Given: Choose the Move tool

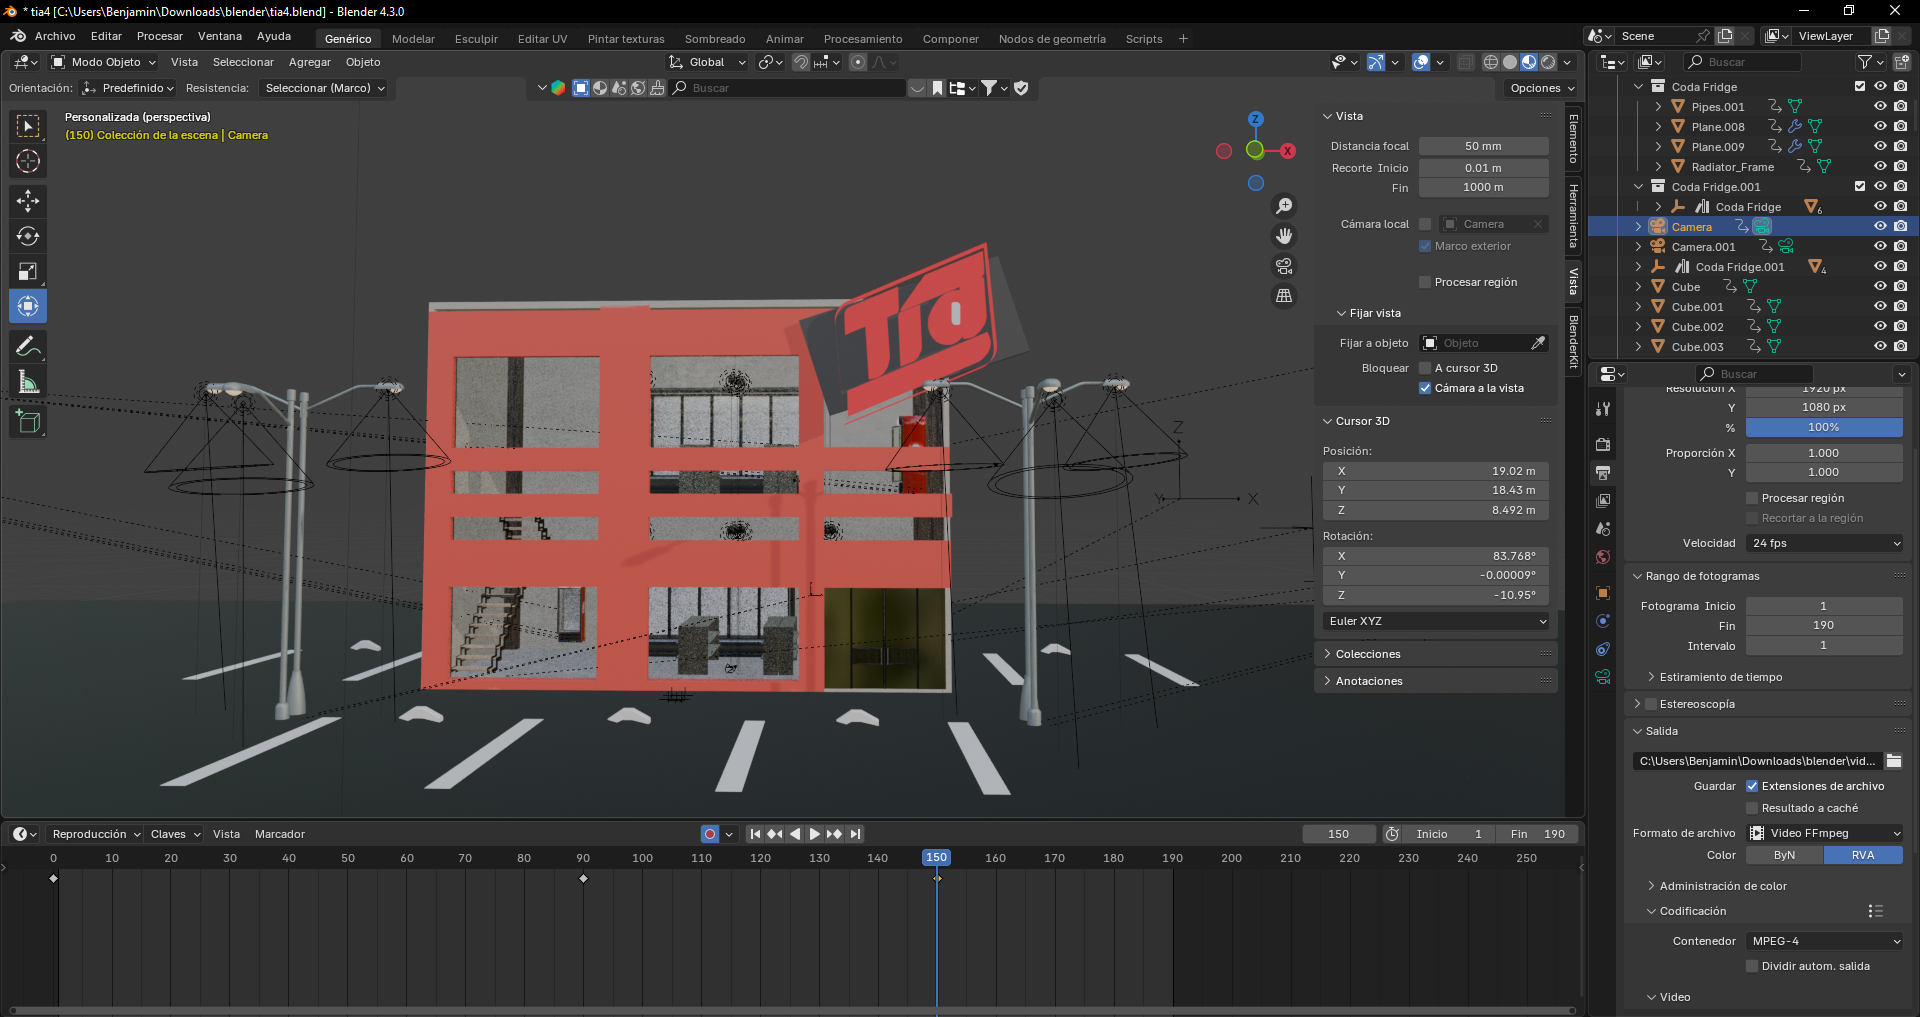Looking at the screenshot, I should tap(28, 201).
